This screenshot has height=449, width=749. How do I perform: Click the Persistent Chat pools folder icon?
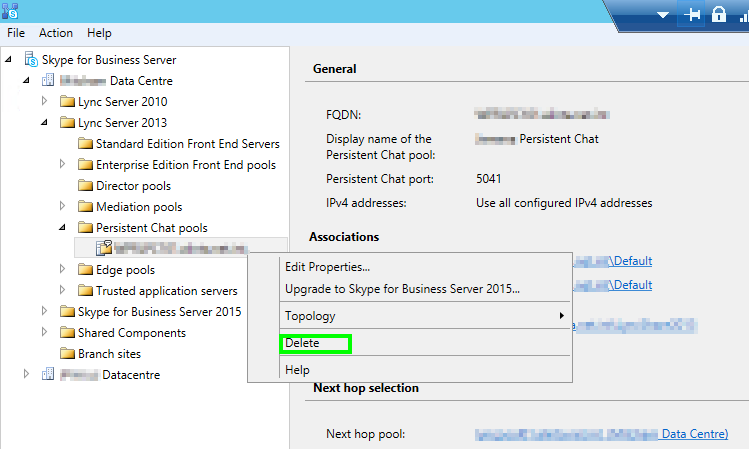pyautogui.click(x=86, y=227)
